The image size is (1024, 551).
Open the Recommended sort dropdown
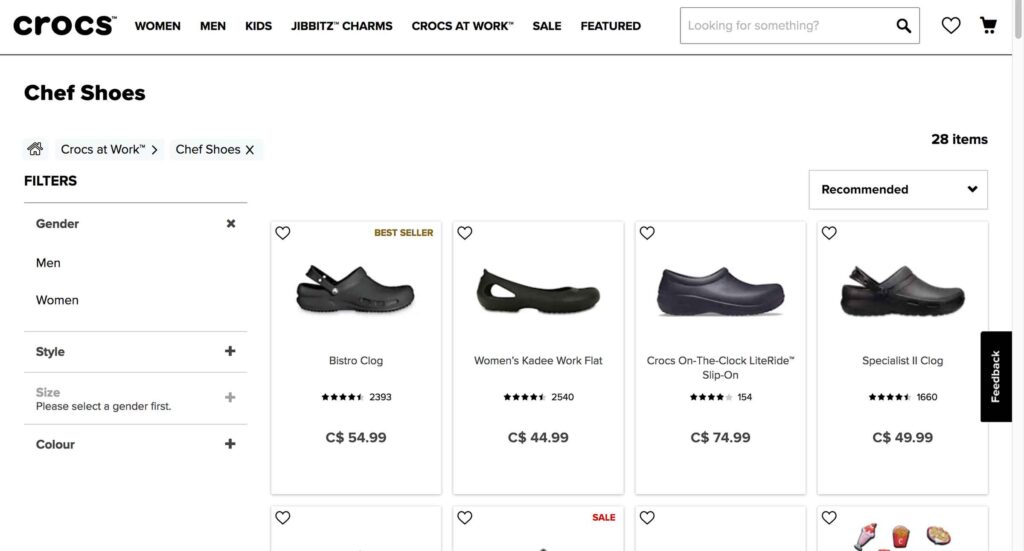[897, 189]
